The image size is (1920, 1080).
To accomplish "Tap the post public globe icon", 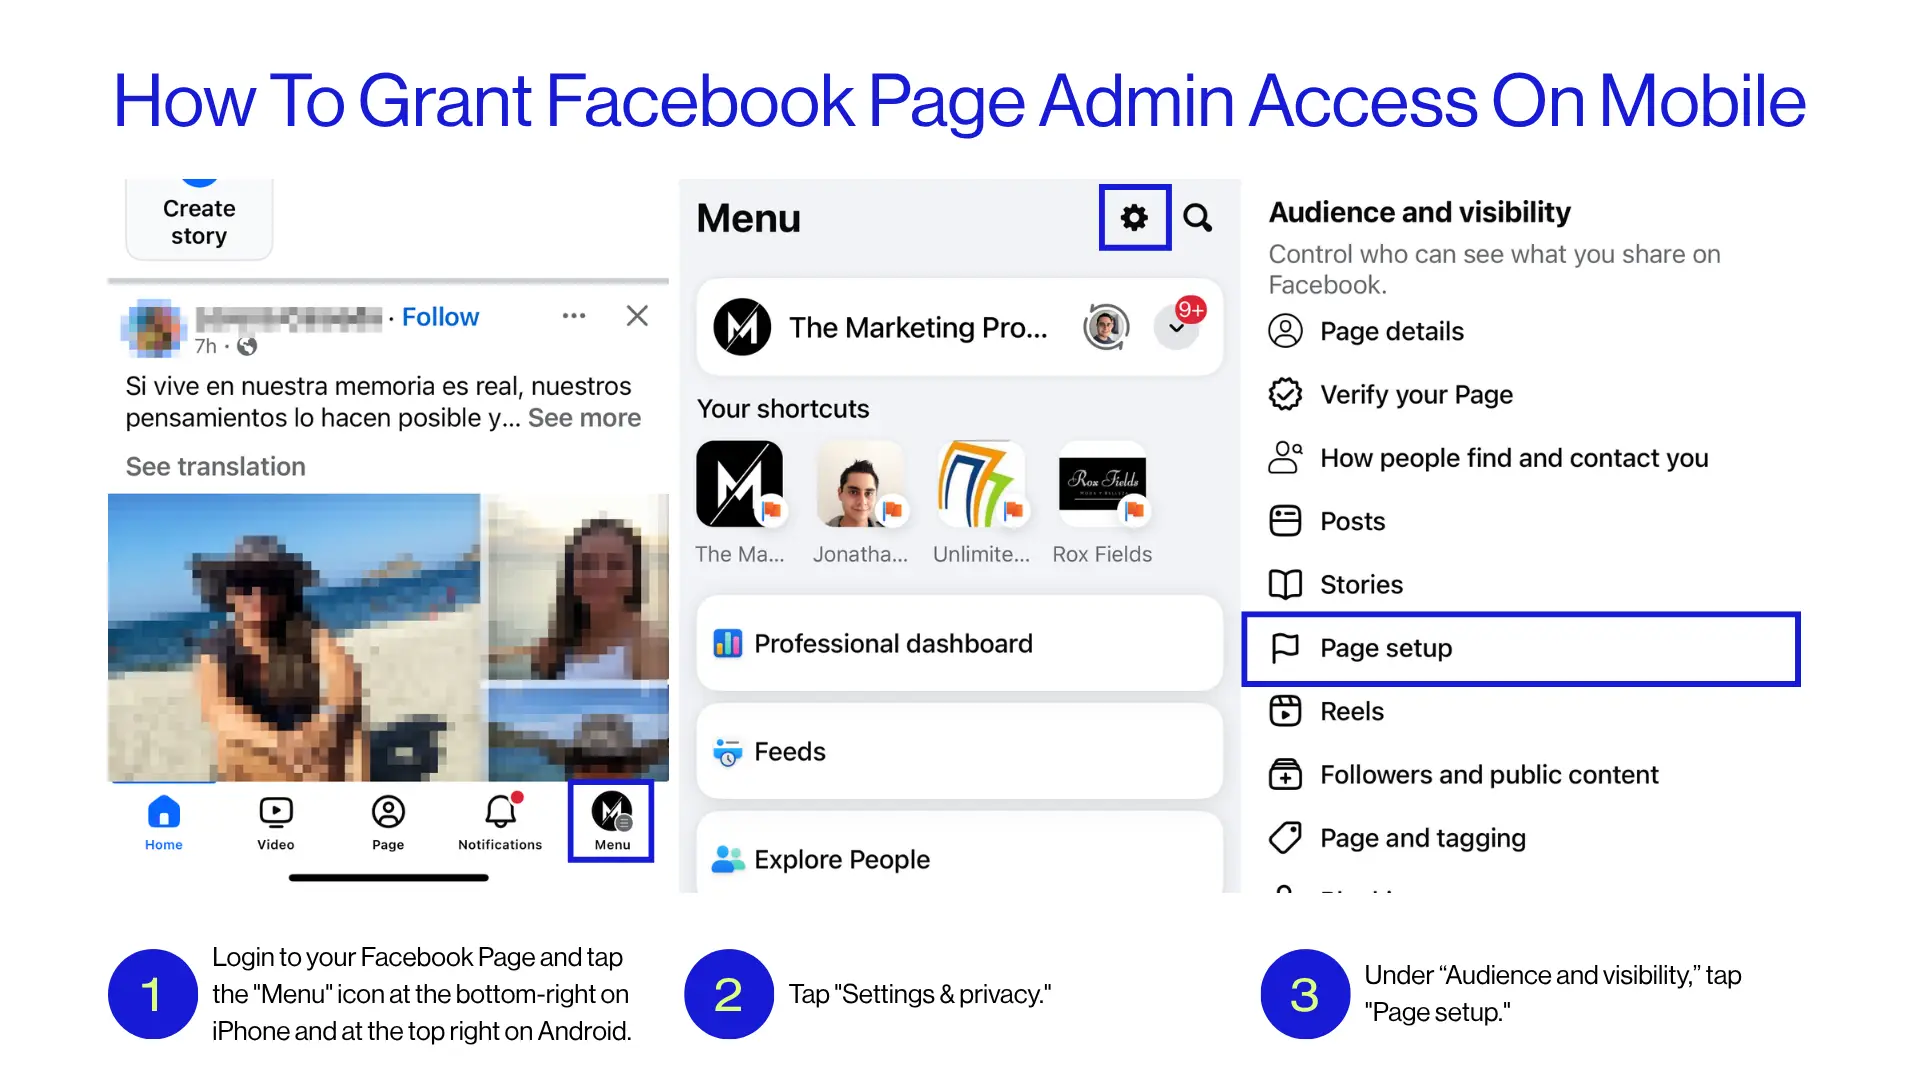I will [247, 346].
